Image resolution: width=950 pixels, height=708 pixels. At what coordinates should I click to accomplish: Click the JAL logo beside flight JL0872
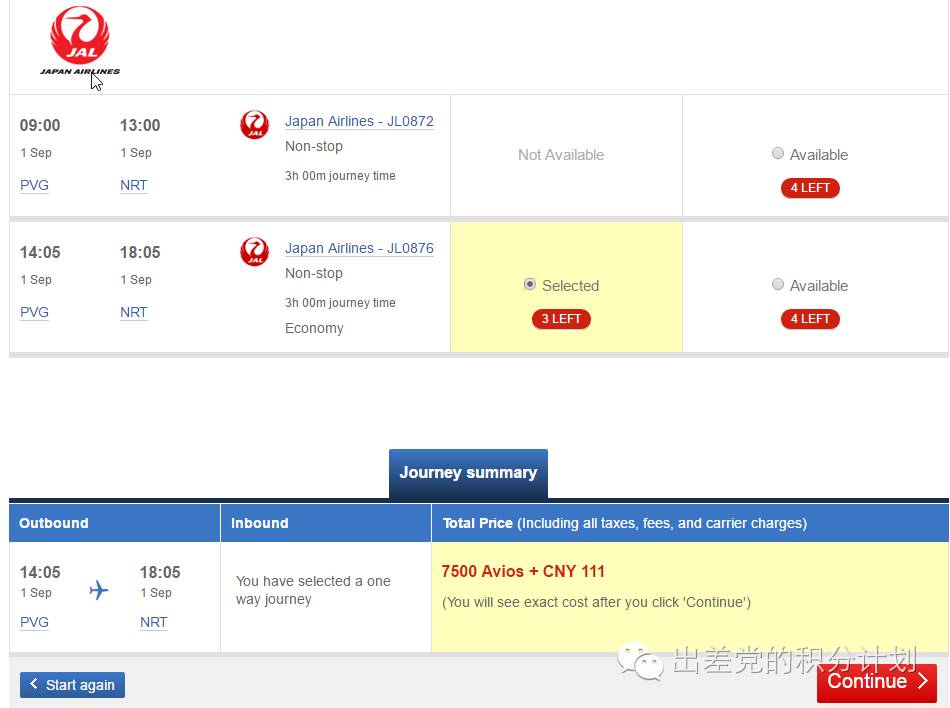(x=254, y=124)
